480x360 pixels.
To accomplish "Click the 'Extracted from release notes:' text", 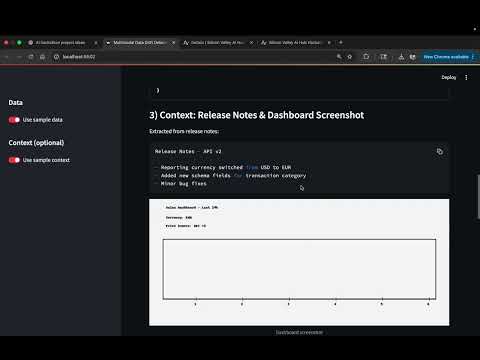I will pyautogui.click(x=184, y=131).
